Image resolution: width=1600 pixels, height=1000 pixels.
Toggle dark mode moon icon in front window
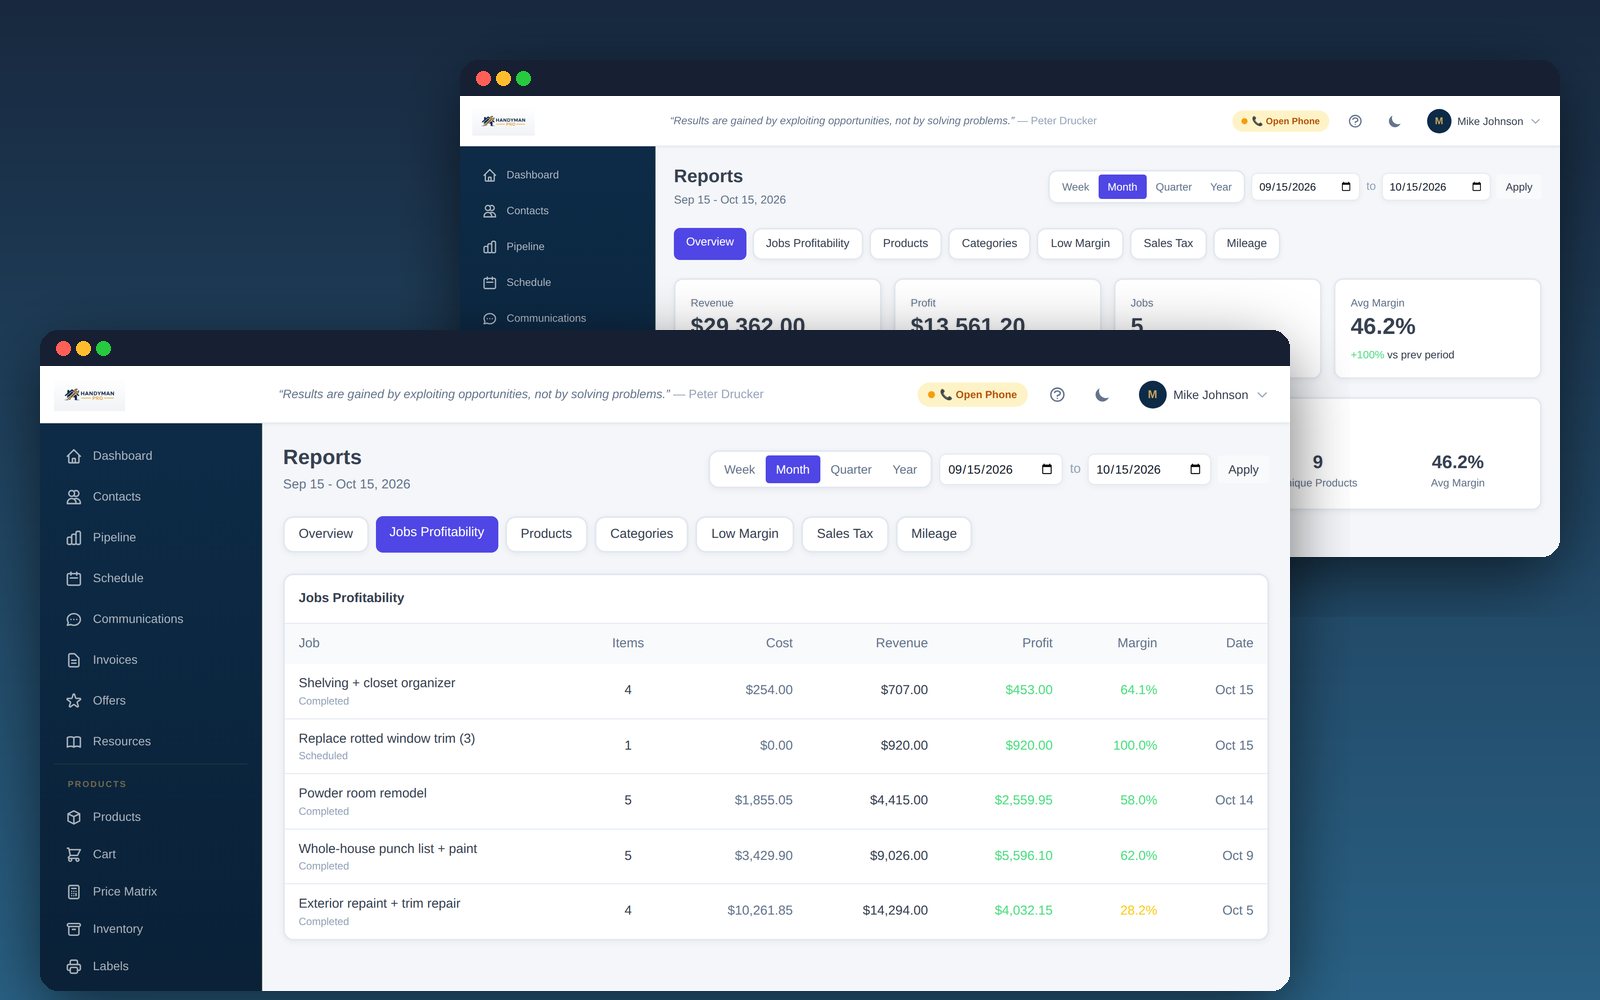coord(1102,395)
